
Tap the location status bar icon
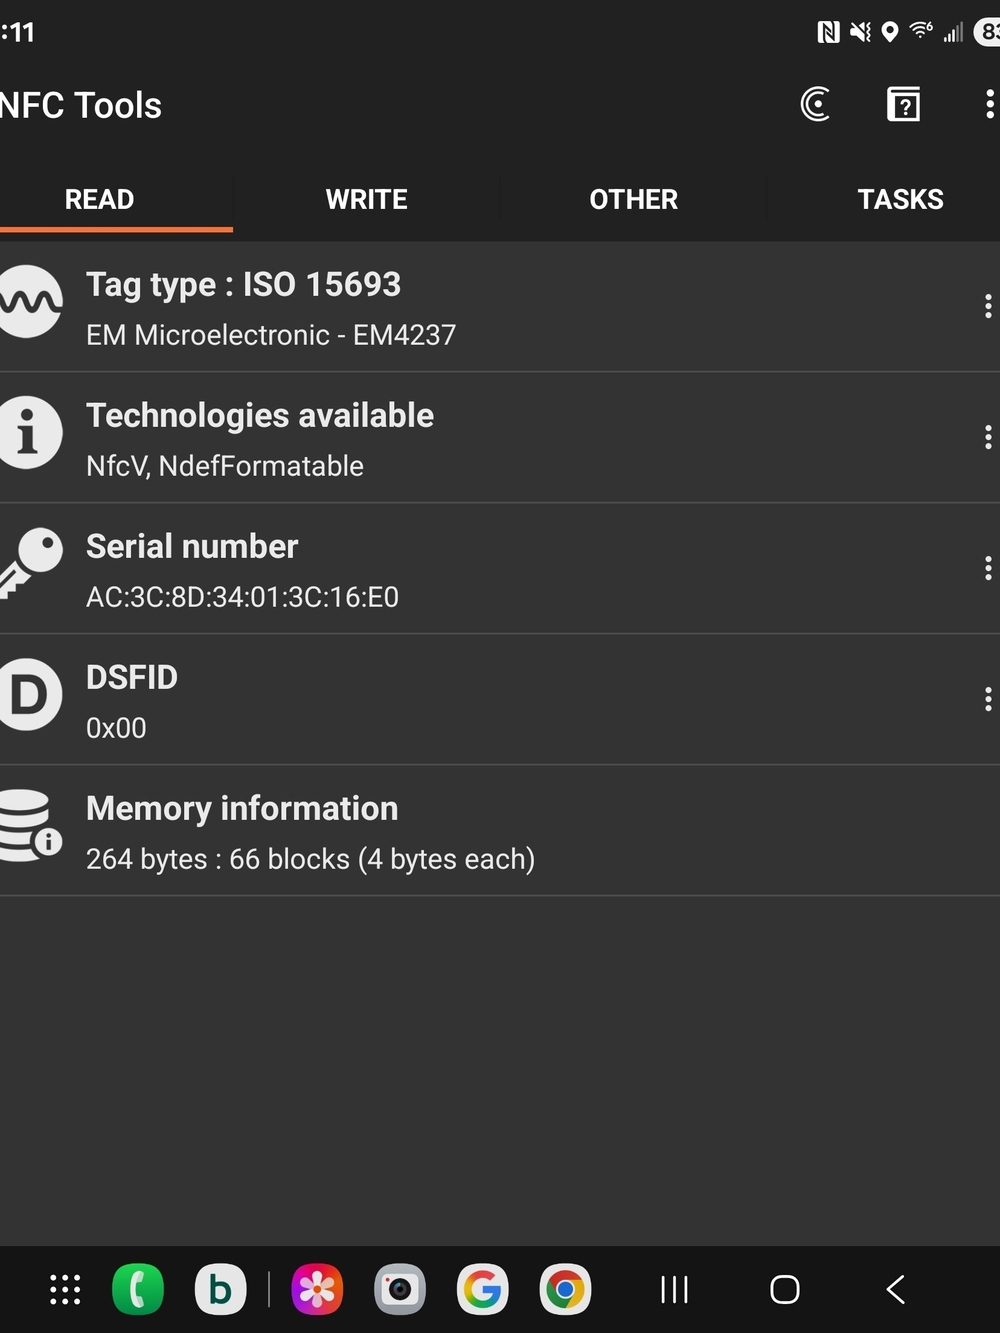(890, 32)
